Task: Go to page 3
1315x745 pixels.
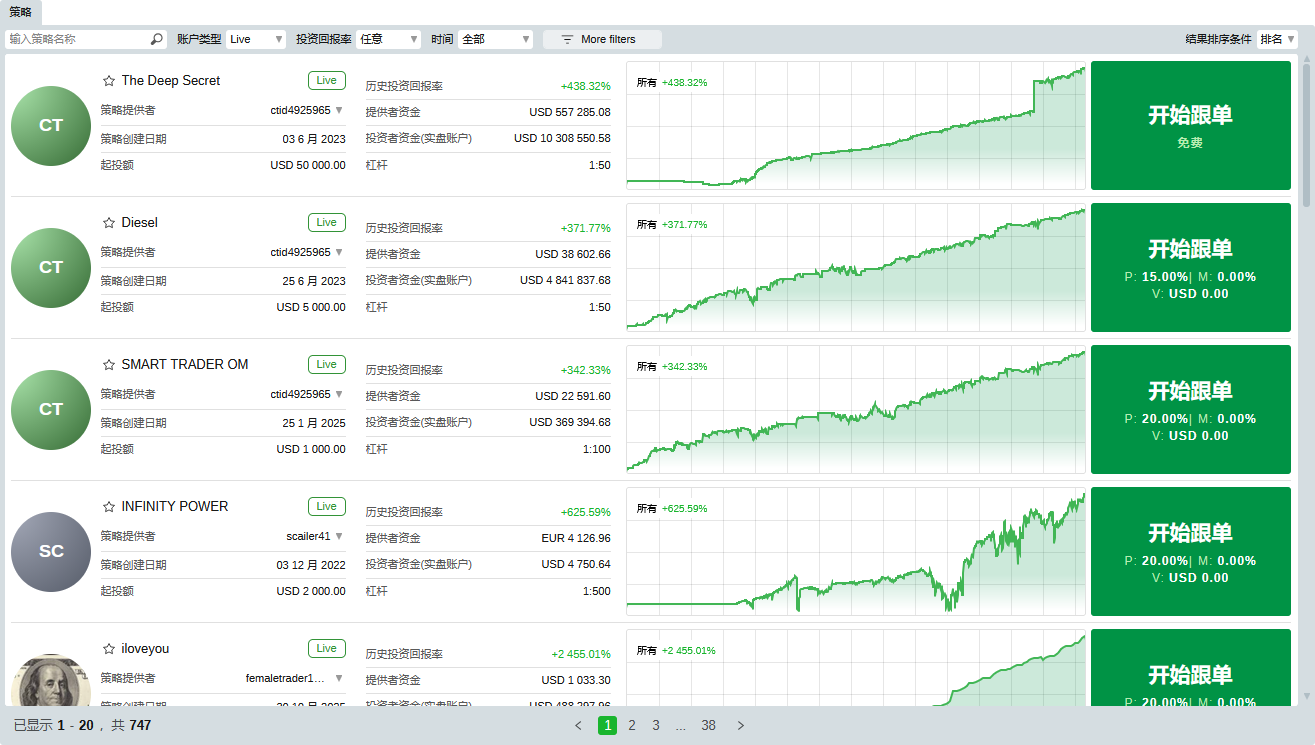Action: (x=656, y=726)
